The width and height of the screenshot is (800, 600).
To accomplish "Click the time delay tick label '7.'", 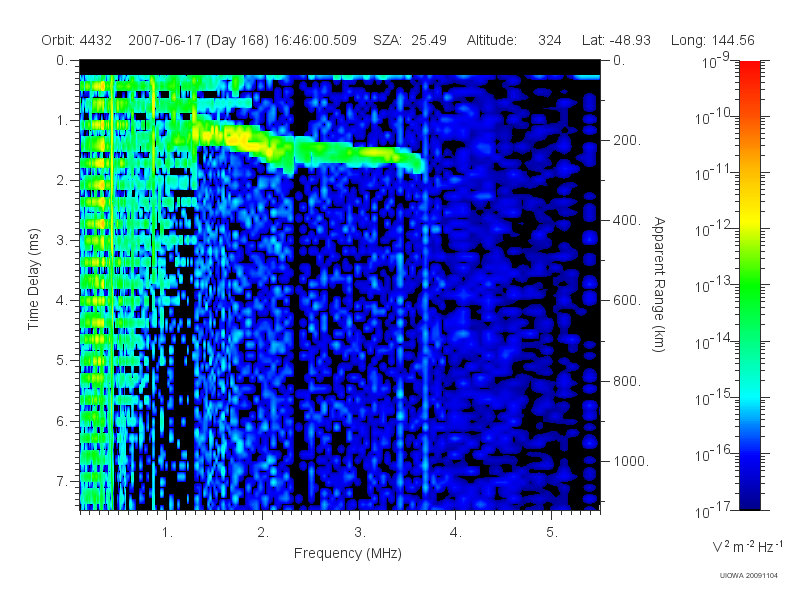I will (x=62, y=481).
